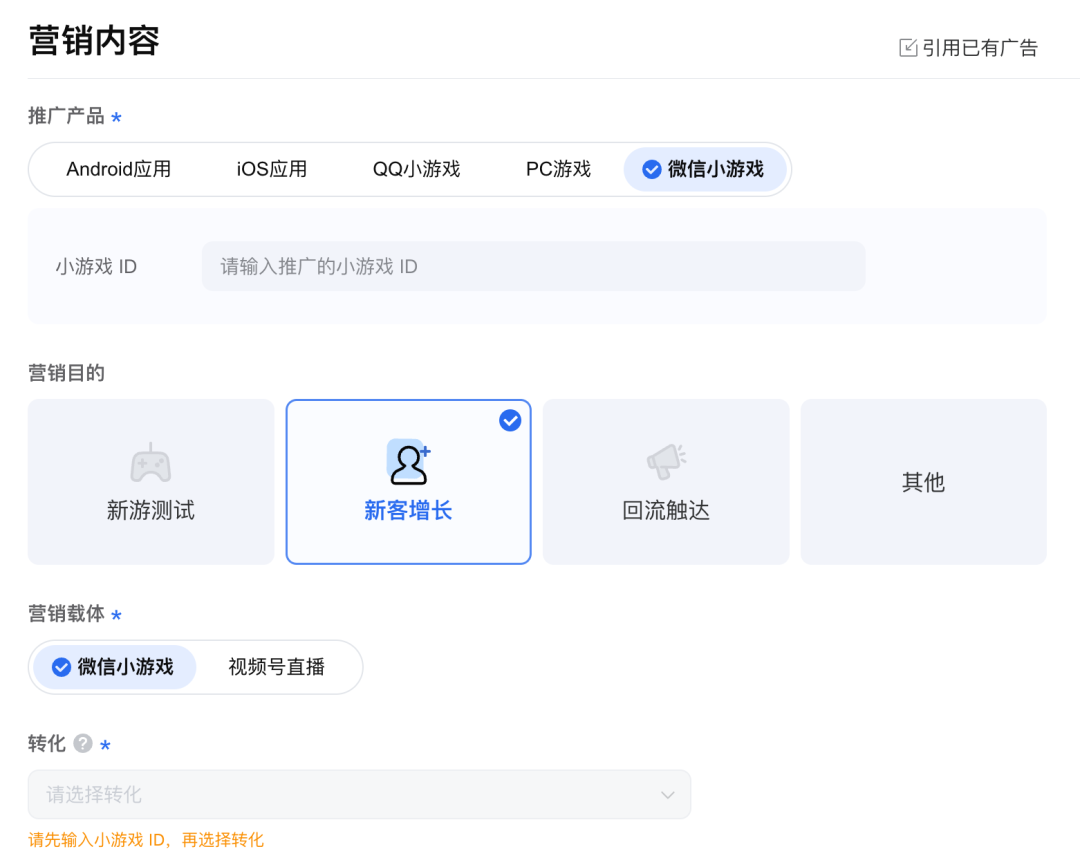Click the 引用已有广告 link icon

coord(908,48)
